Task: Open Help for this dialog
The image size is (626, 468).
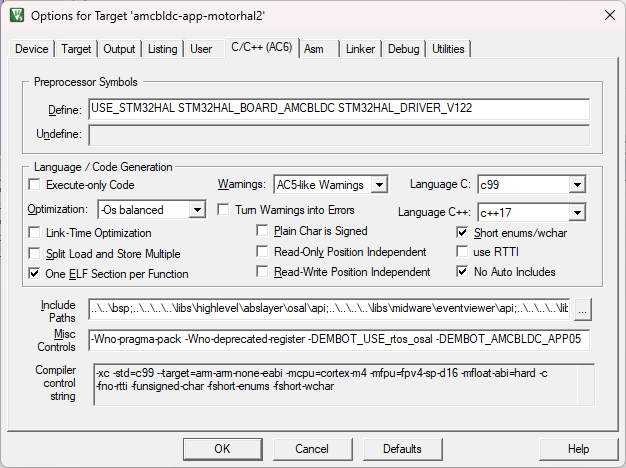Action: (x=578, y=449)
